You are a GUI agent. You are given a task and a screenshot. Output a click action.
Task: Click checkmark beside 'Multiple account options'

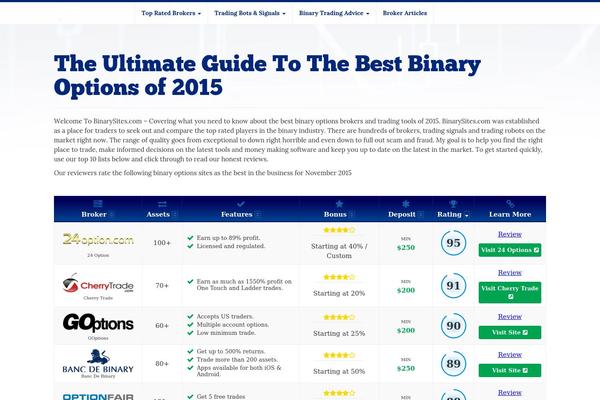coord(190,325)
